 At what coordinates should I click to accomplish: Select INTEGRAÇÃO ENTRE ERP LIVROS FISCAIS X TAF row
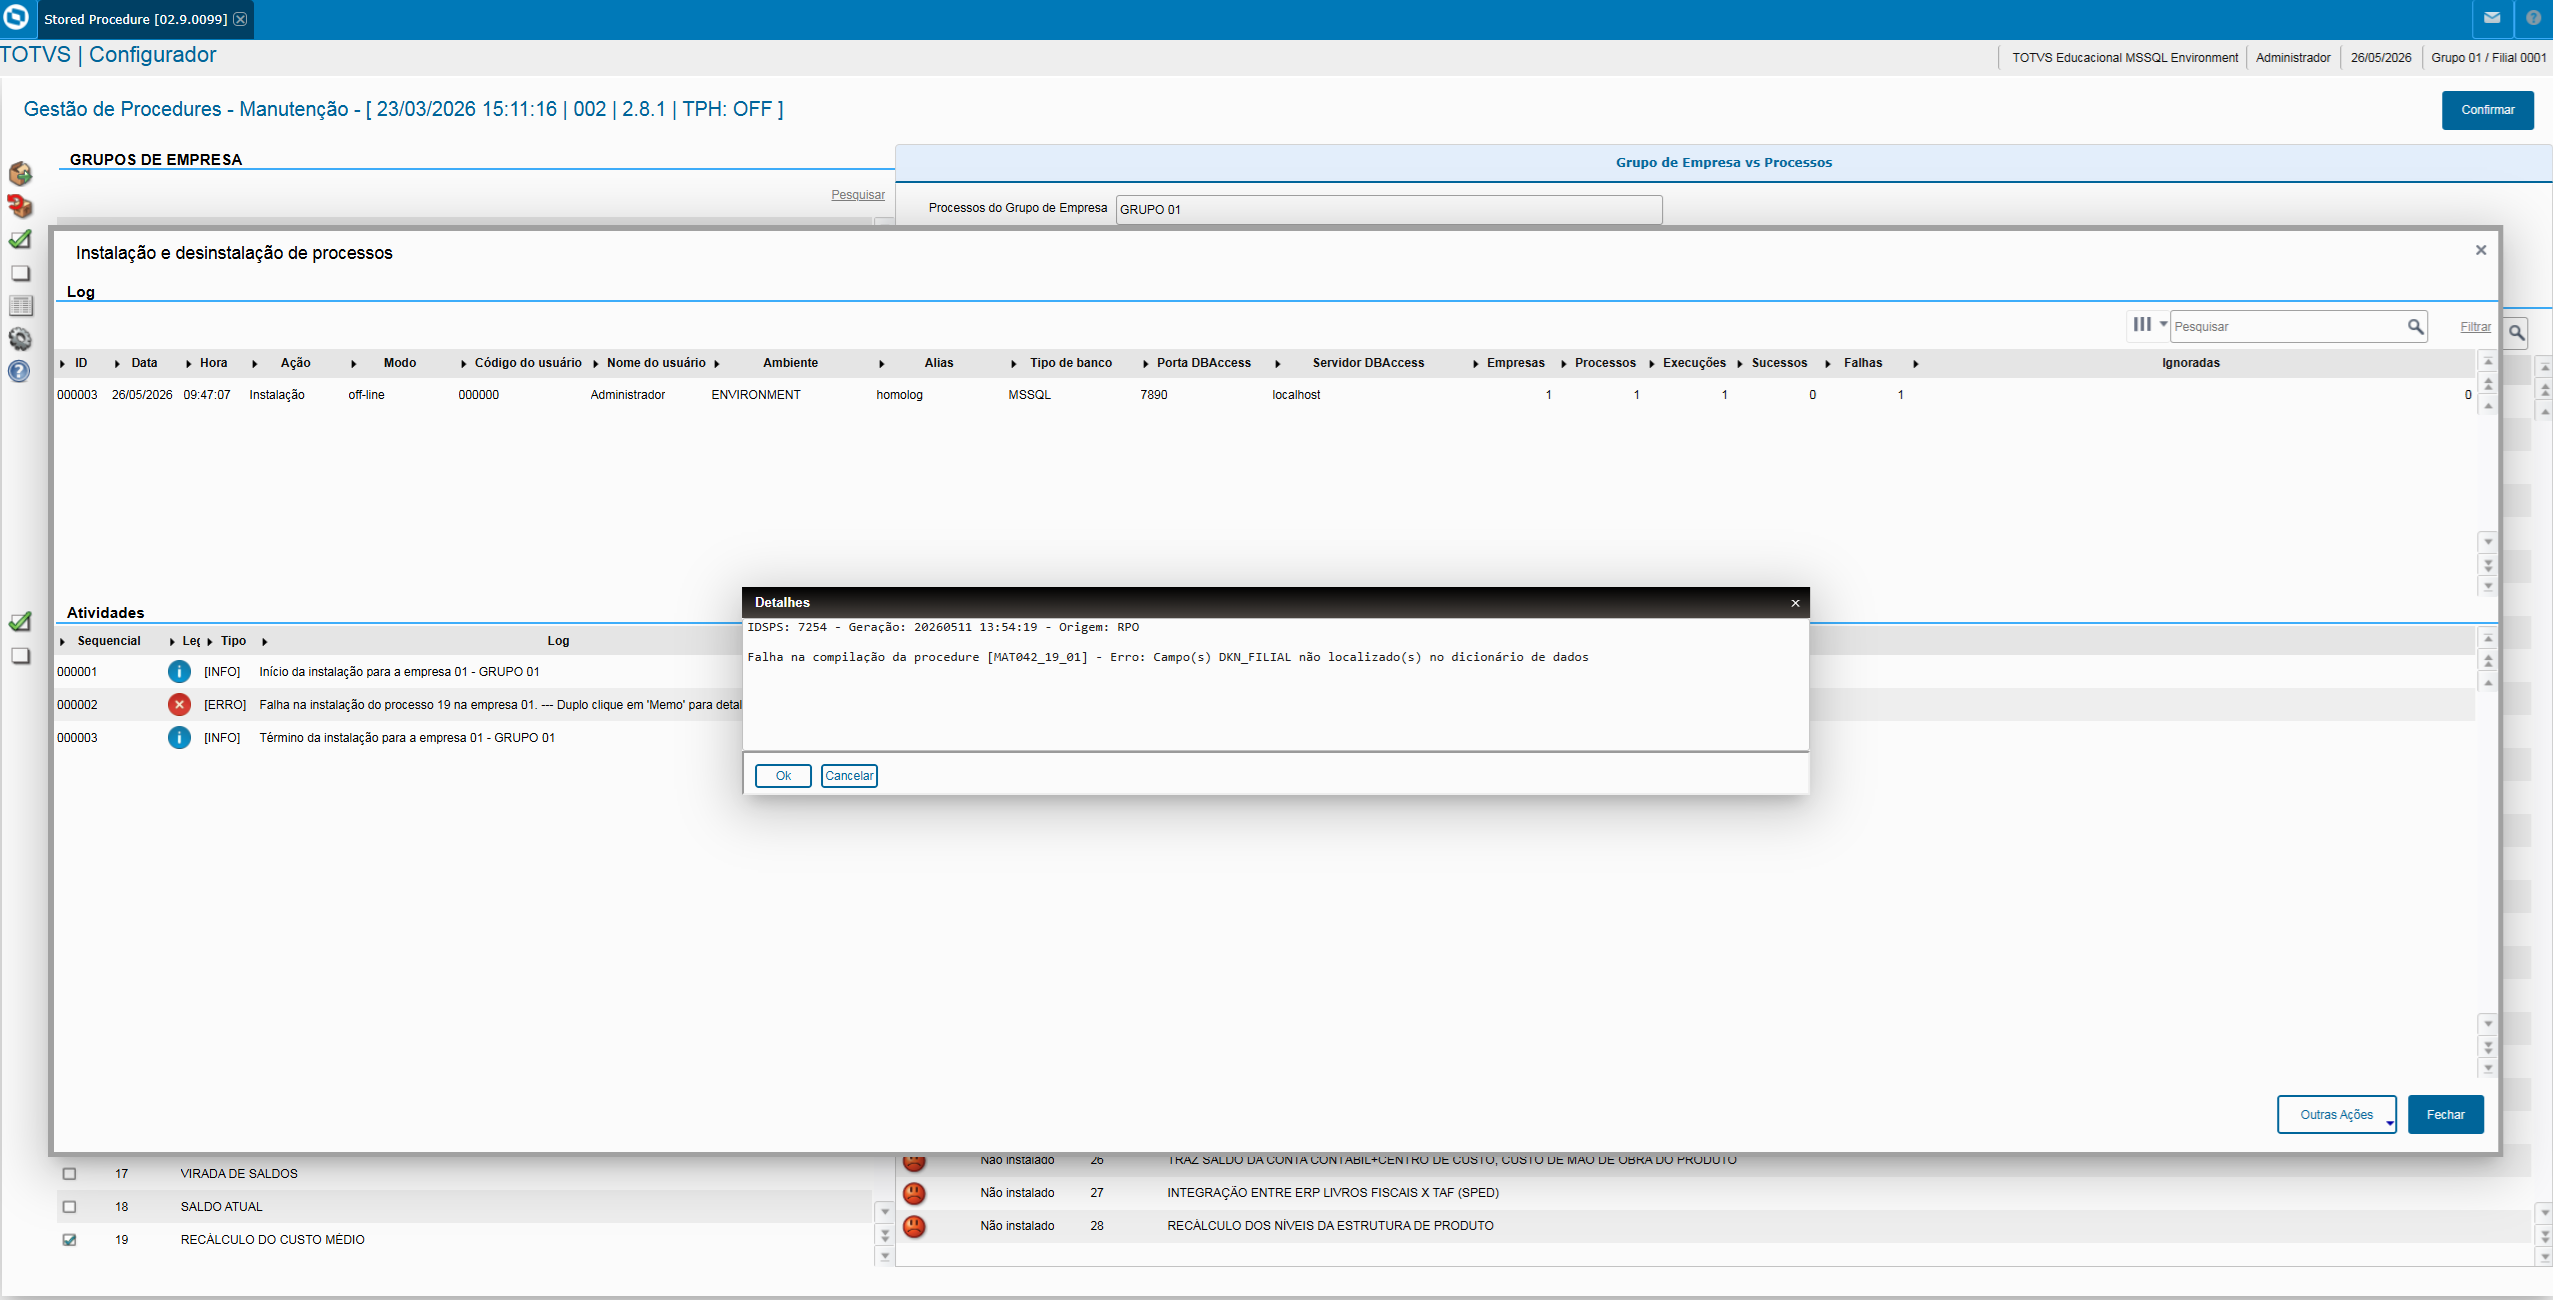click(x=1715, y=1193)
